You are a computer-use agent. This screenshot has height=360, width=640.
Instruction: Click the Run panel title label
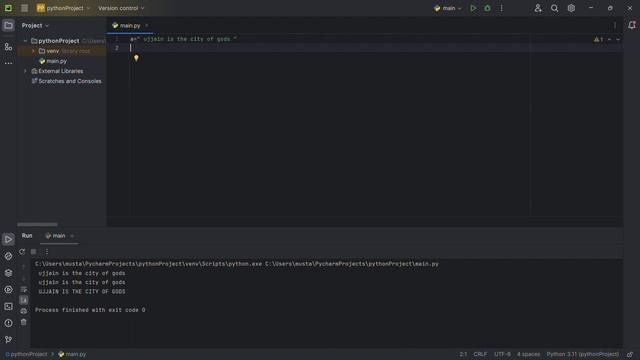pos(27,236)
